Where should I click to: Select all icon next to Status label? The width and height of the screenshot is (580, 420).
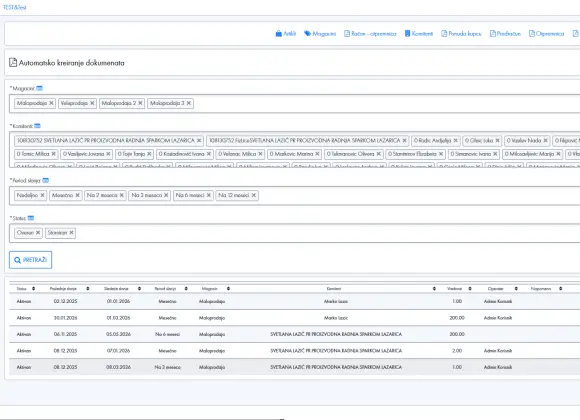pyautogui.click(x=31, y=218)
